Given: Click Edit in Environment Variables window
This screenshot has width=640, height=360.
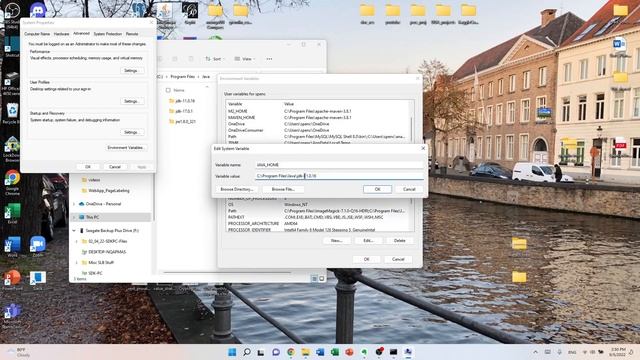Looking at the screenshot, I should pyautogui.click(x=368, y=240).
